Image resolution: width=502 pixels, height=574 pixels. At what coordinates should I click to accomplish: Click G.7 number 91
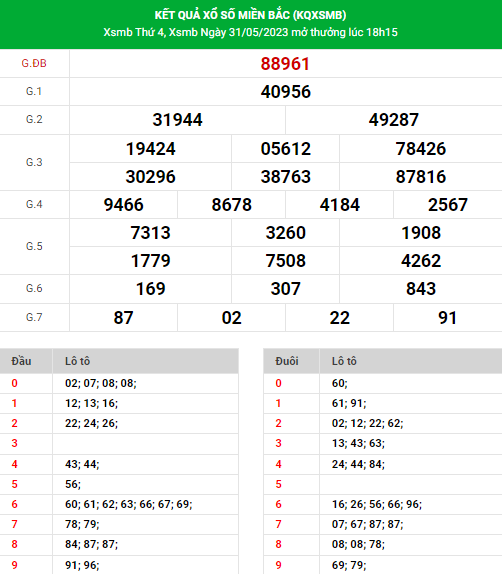pyautogui.click(x=447, y=317)
